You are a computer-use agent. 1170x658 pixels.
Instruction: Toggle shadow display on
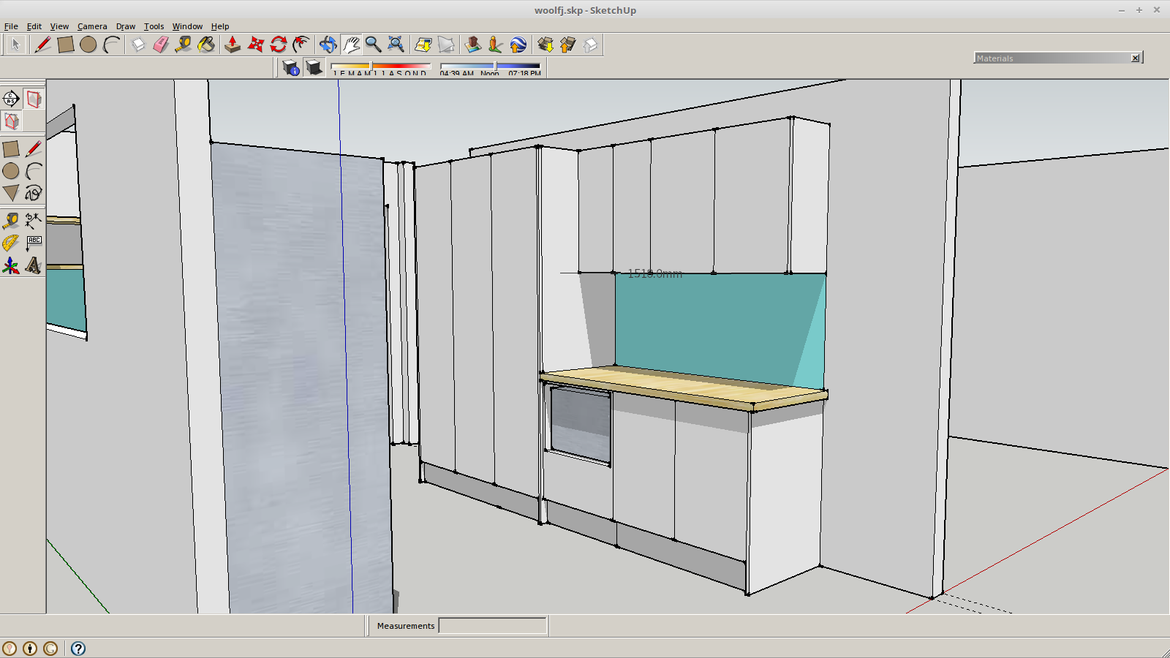(314, 67)
